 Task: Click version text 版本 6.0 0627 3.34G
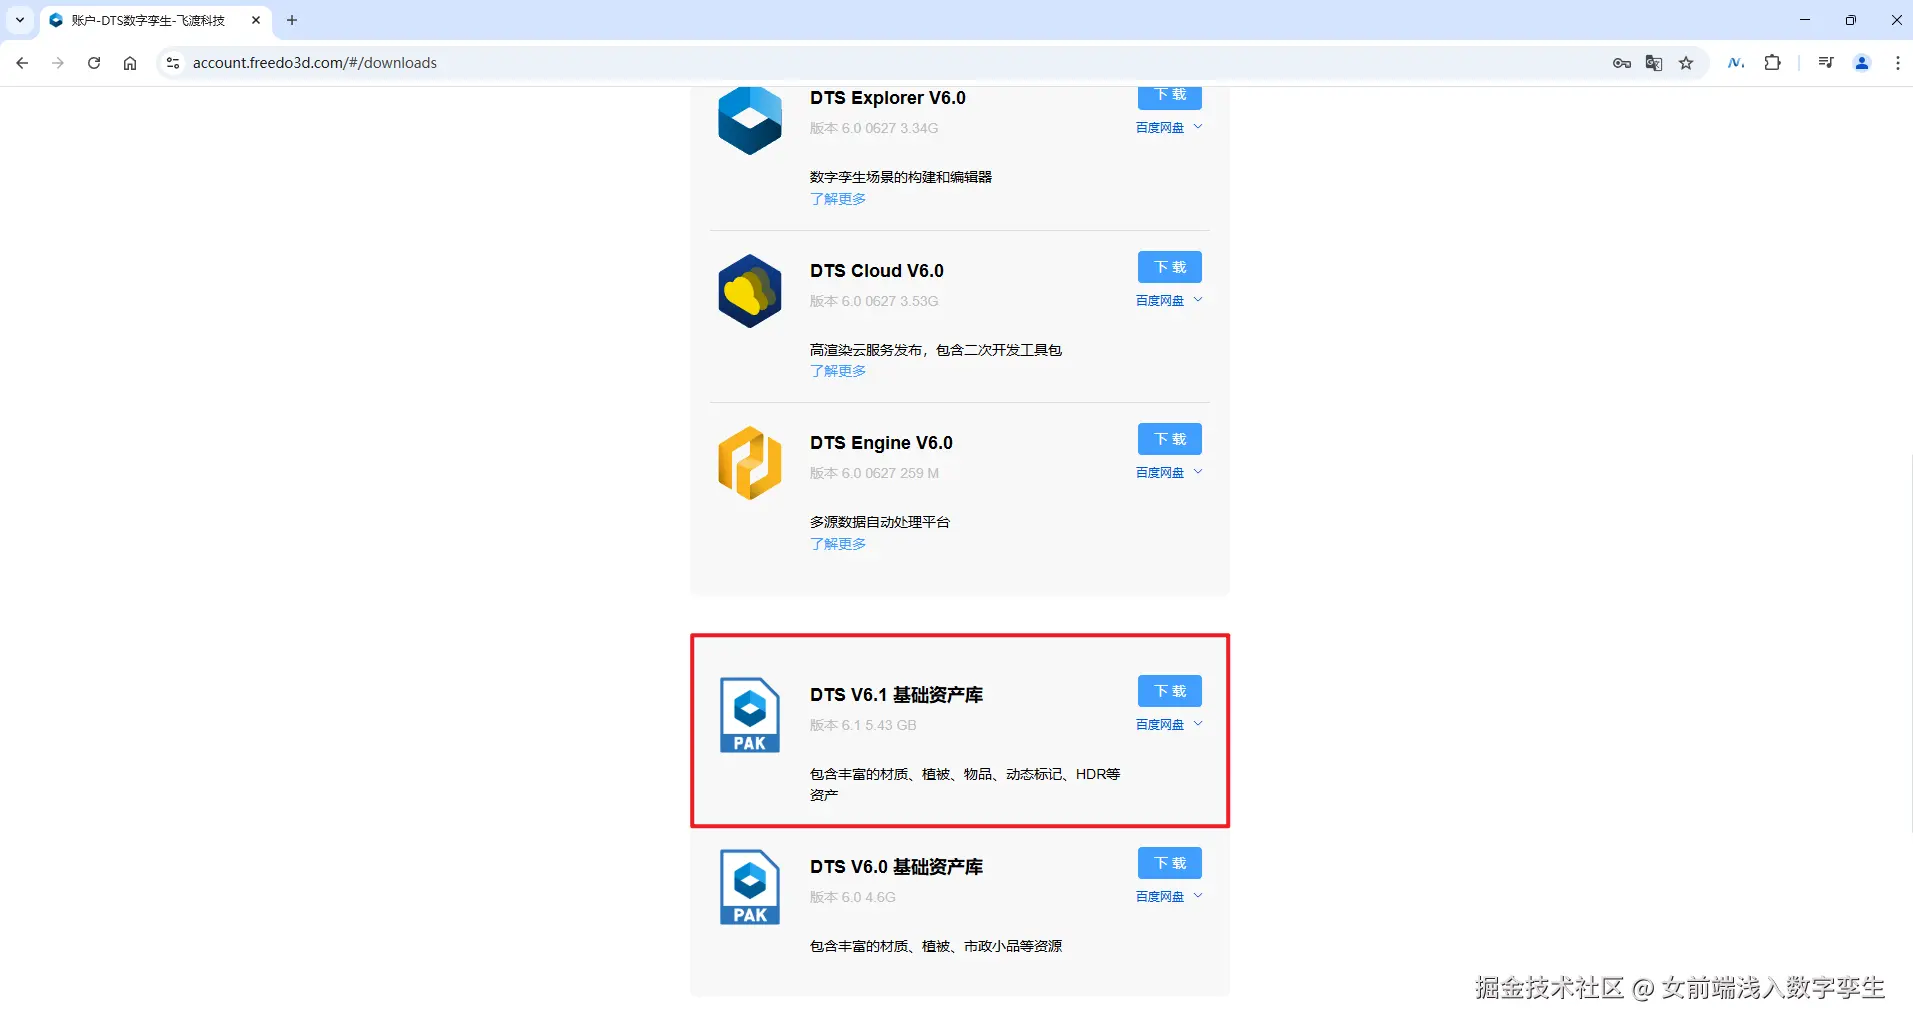pyautogui.click(x=874, y=128)
